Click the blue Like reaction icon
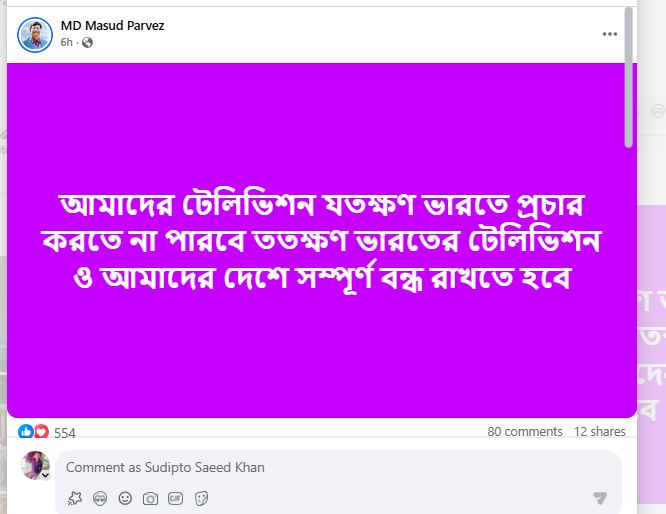Screen dimensions: 666x514 point(25,431)
